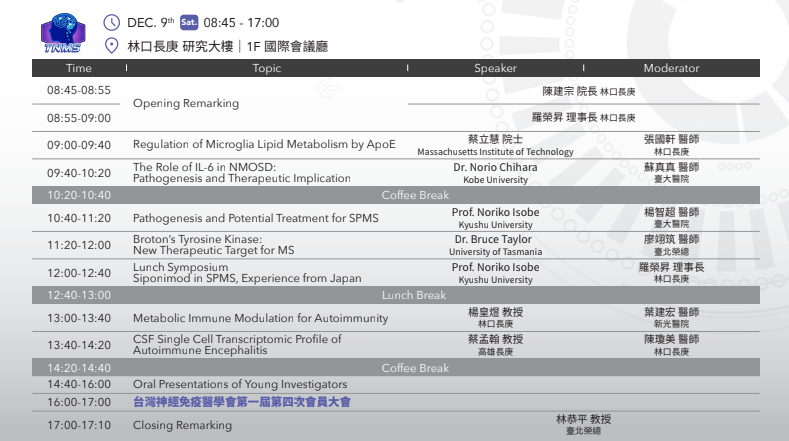Click the purple Sat. badge
Screen dimensions: 789x441
(189, 22)
